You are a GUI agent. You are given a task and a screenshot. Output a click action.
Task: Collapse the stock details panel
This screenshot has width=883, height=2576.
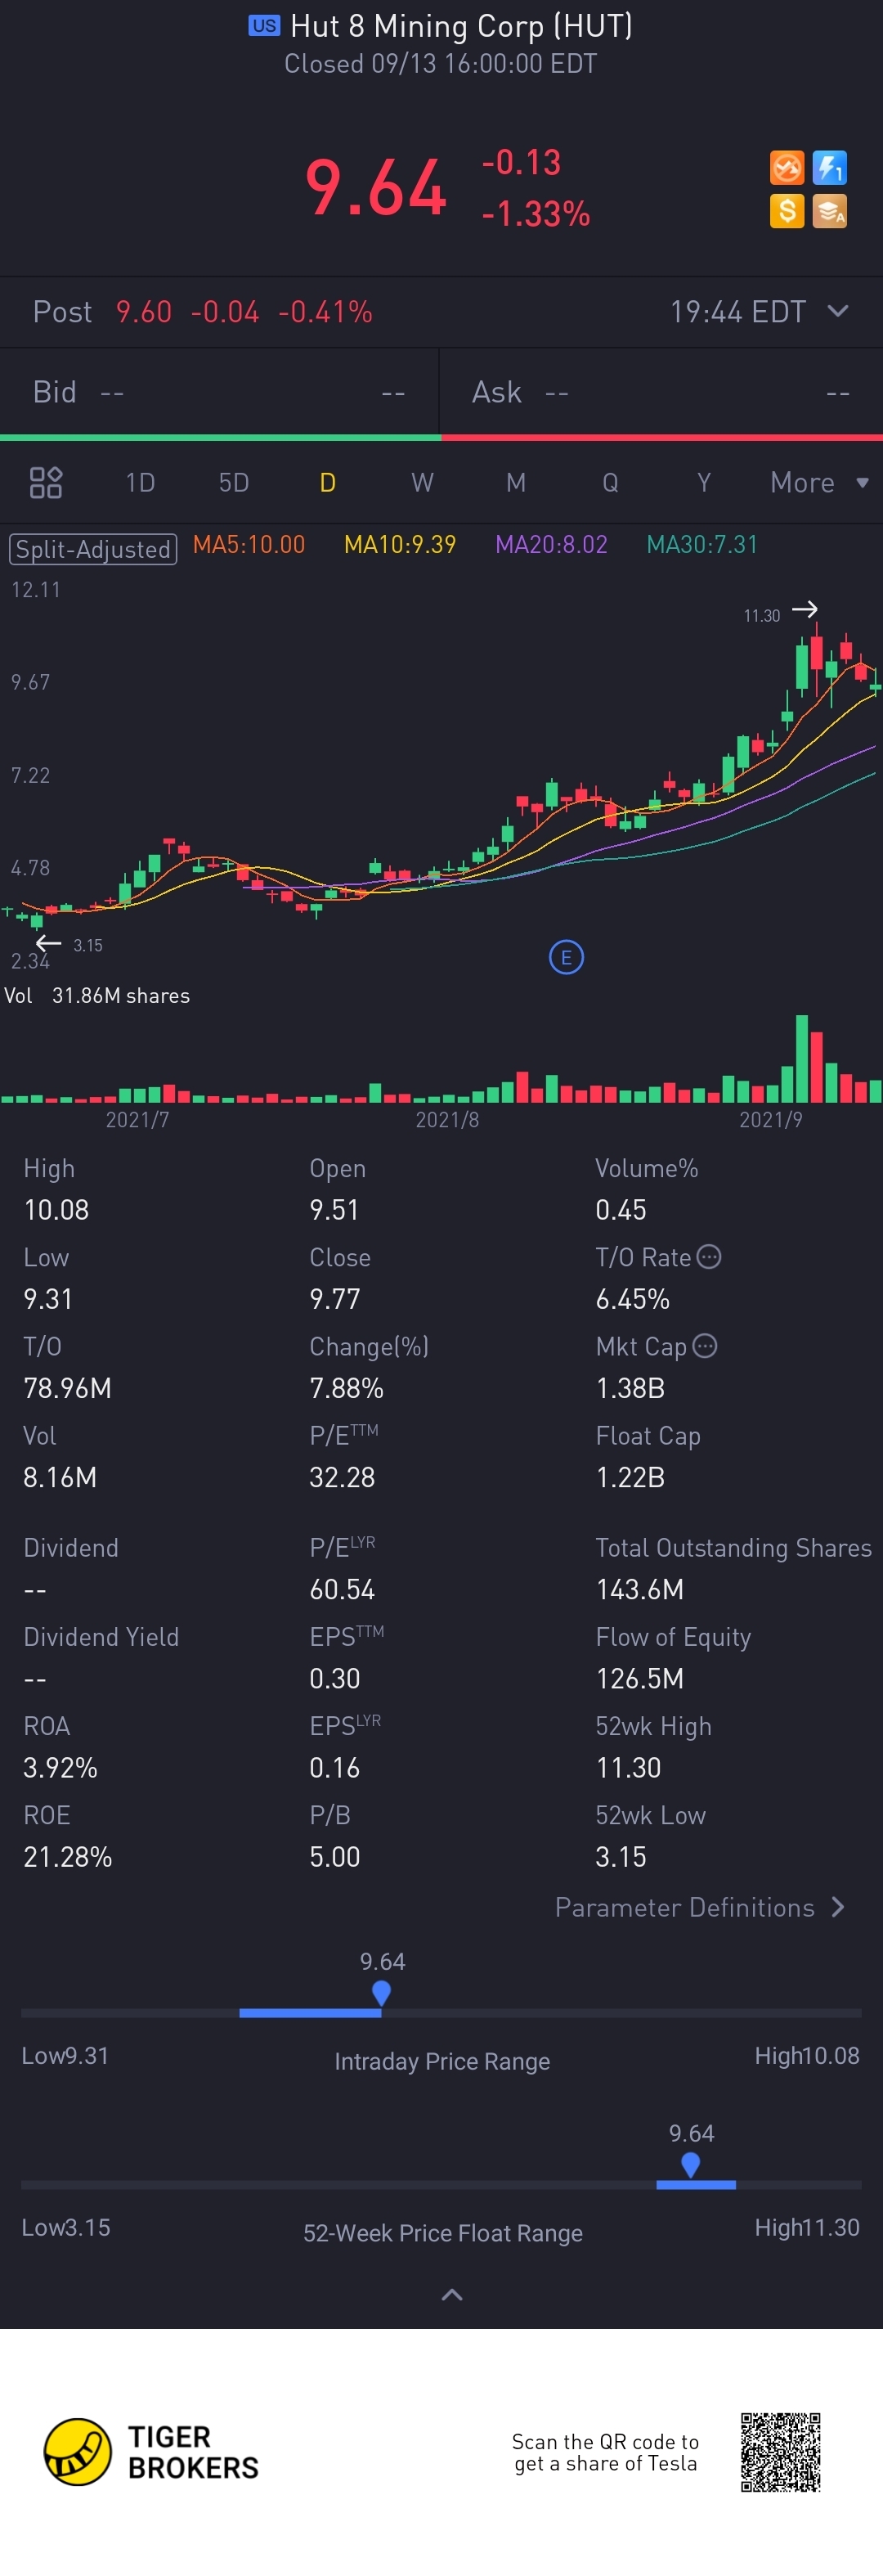(x=452, y=2295)
